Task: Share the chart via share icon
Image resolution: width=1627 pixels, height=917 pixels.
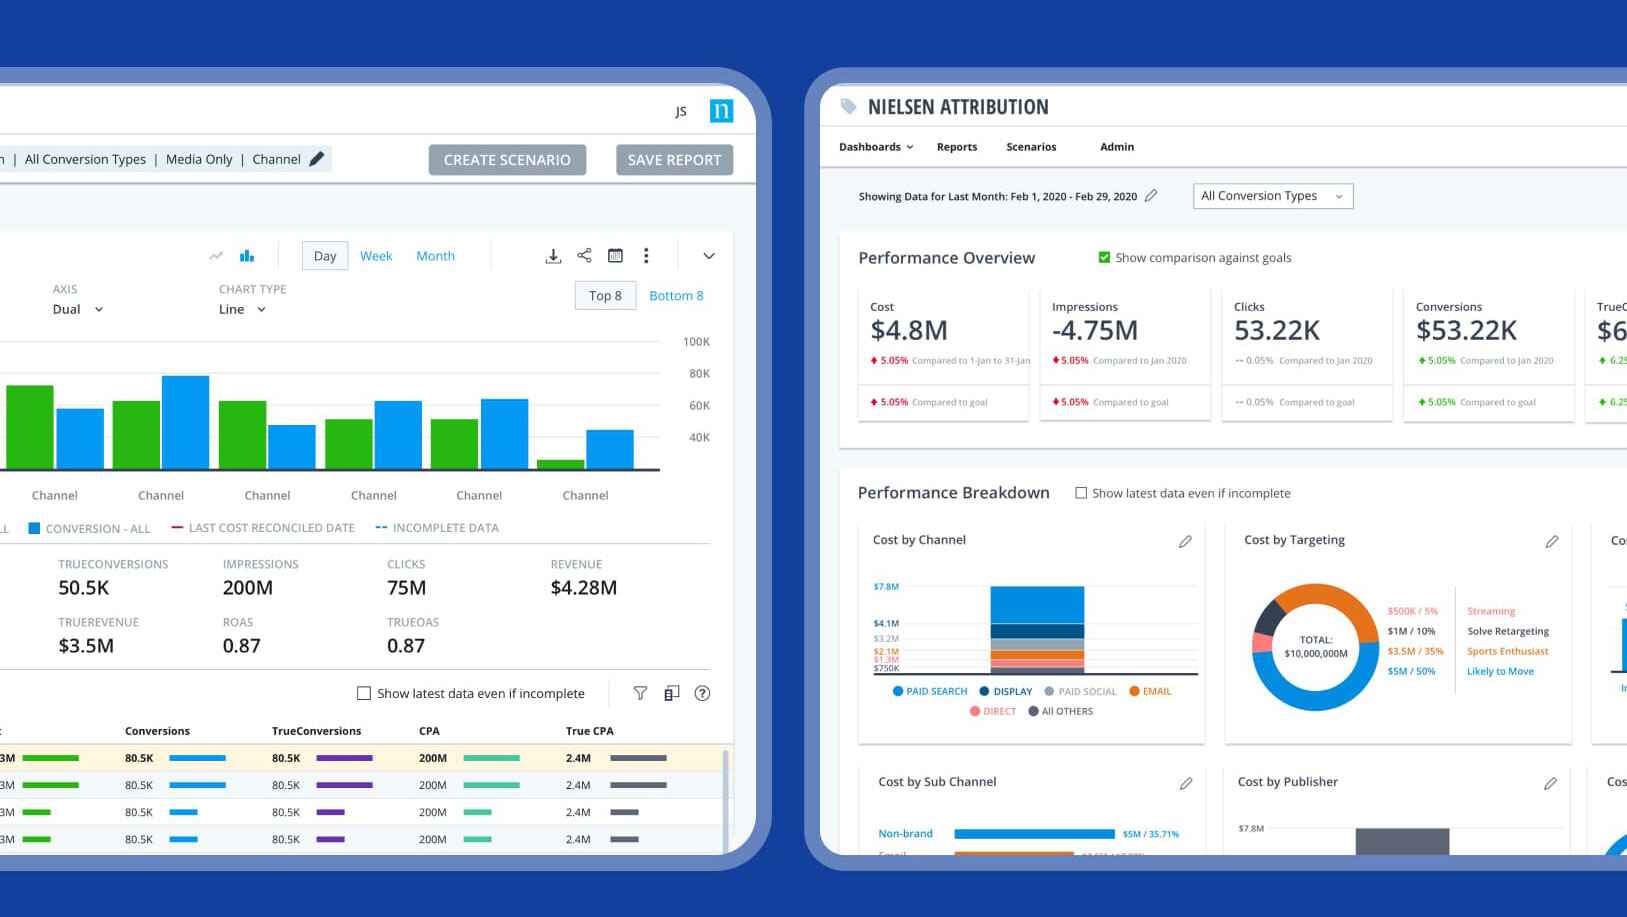Action: pos(584,256)
